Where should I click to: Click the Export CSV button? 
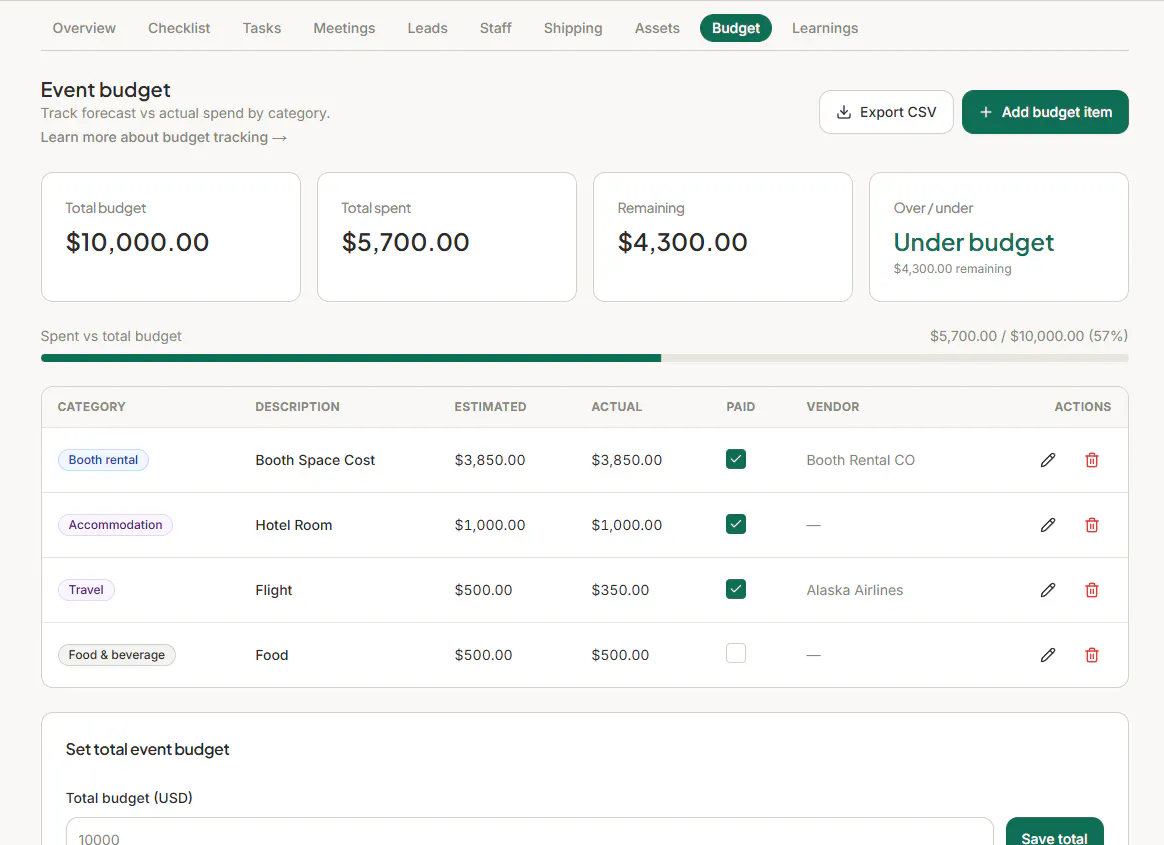[886, 112]
